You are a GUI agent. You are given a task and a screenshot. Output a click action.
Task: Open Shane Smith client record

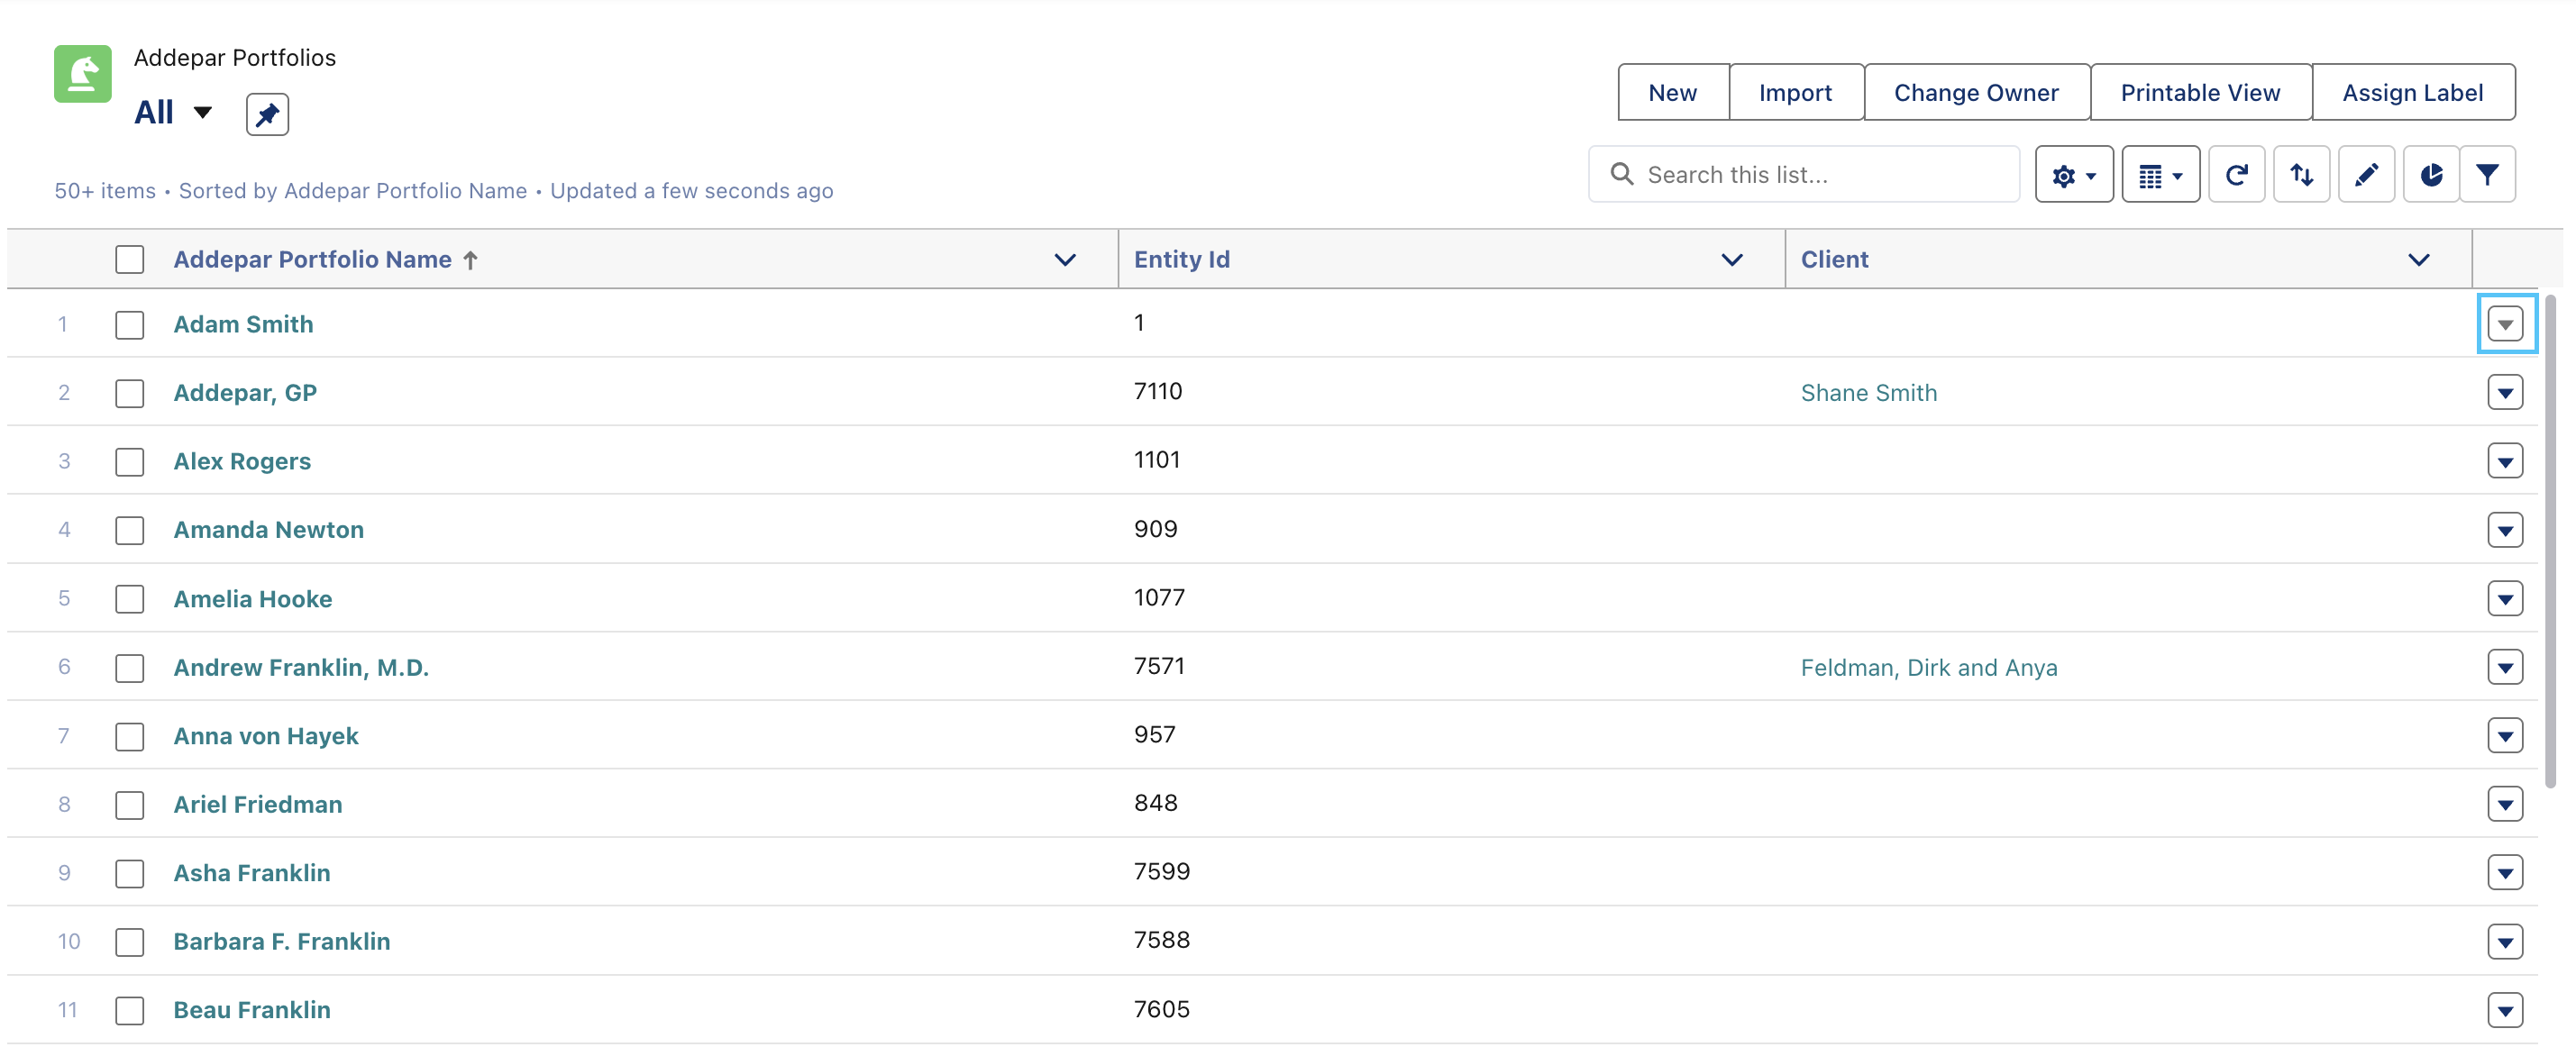[x=1868, y=393]
